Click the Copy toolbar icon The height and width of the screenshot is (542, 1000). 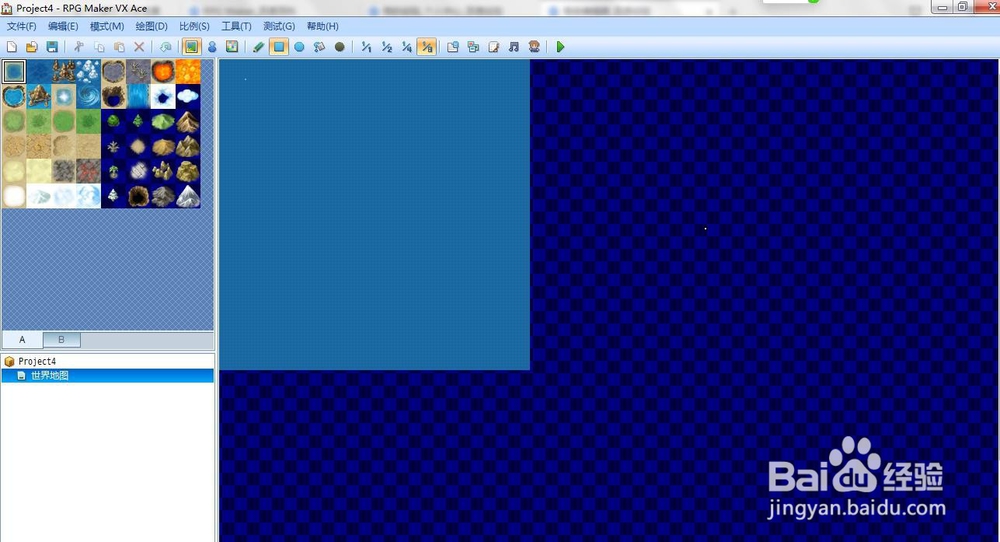(99, 47)
